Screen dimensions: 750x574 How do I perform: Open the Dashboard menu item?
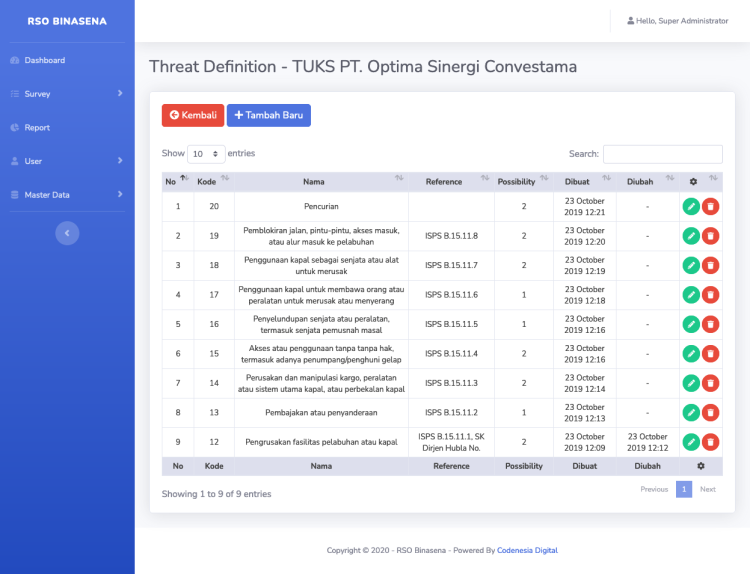(x=67, y=60)
